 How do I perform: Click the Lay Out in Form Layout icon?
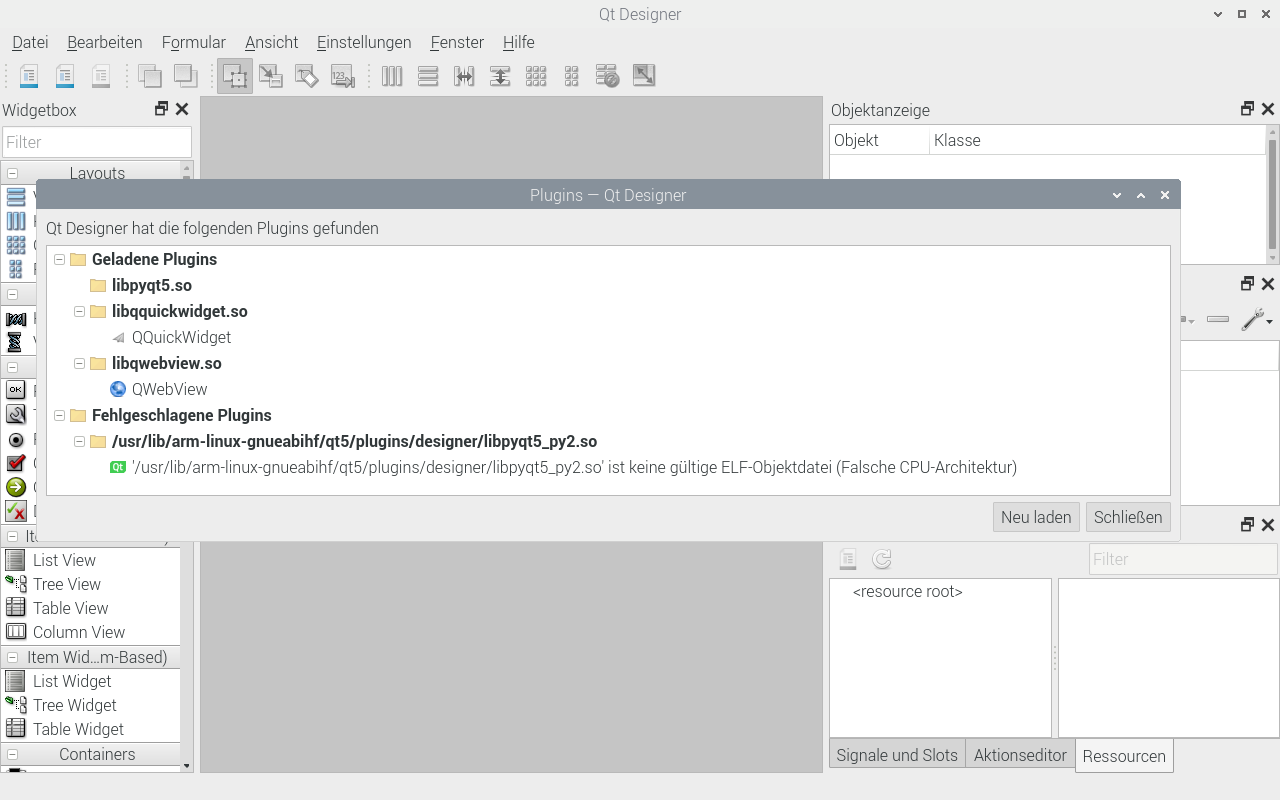(572, 76)
